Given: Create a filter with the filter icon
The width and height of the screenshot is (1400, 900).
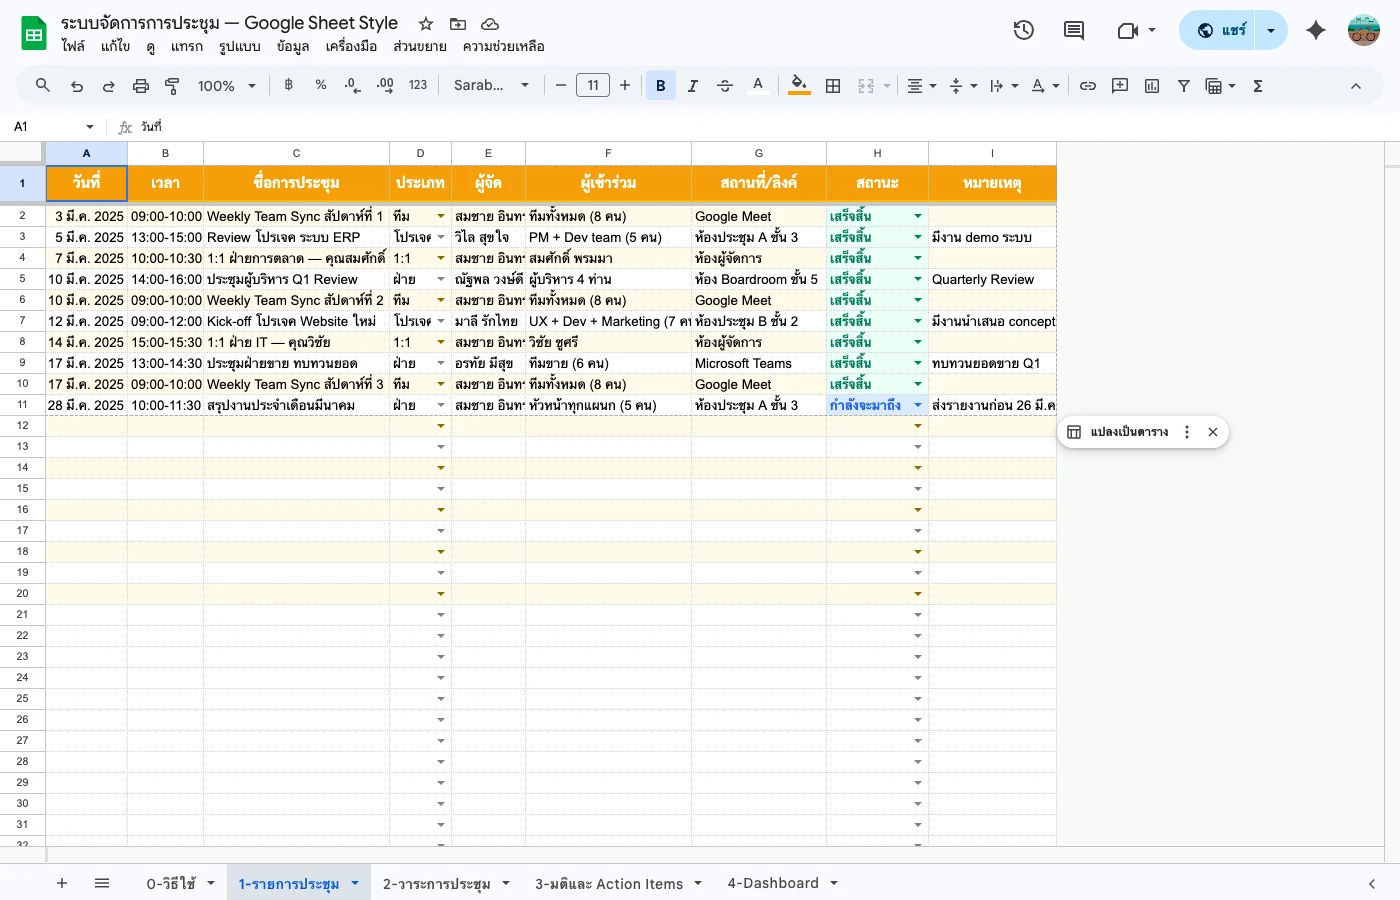Looking at the screenshot, I should 1183,85.
